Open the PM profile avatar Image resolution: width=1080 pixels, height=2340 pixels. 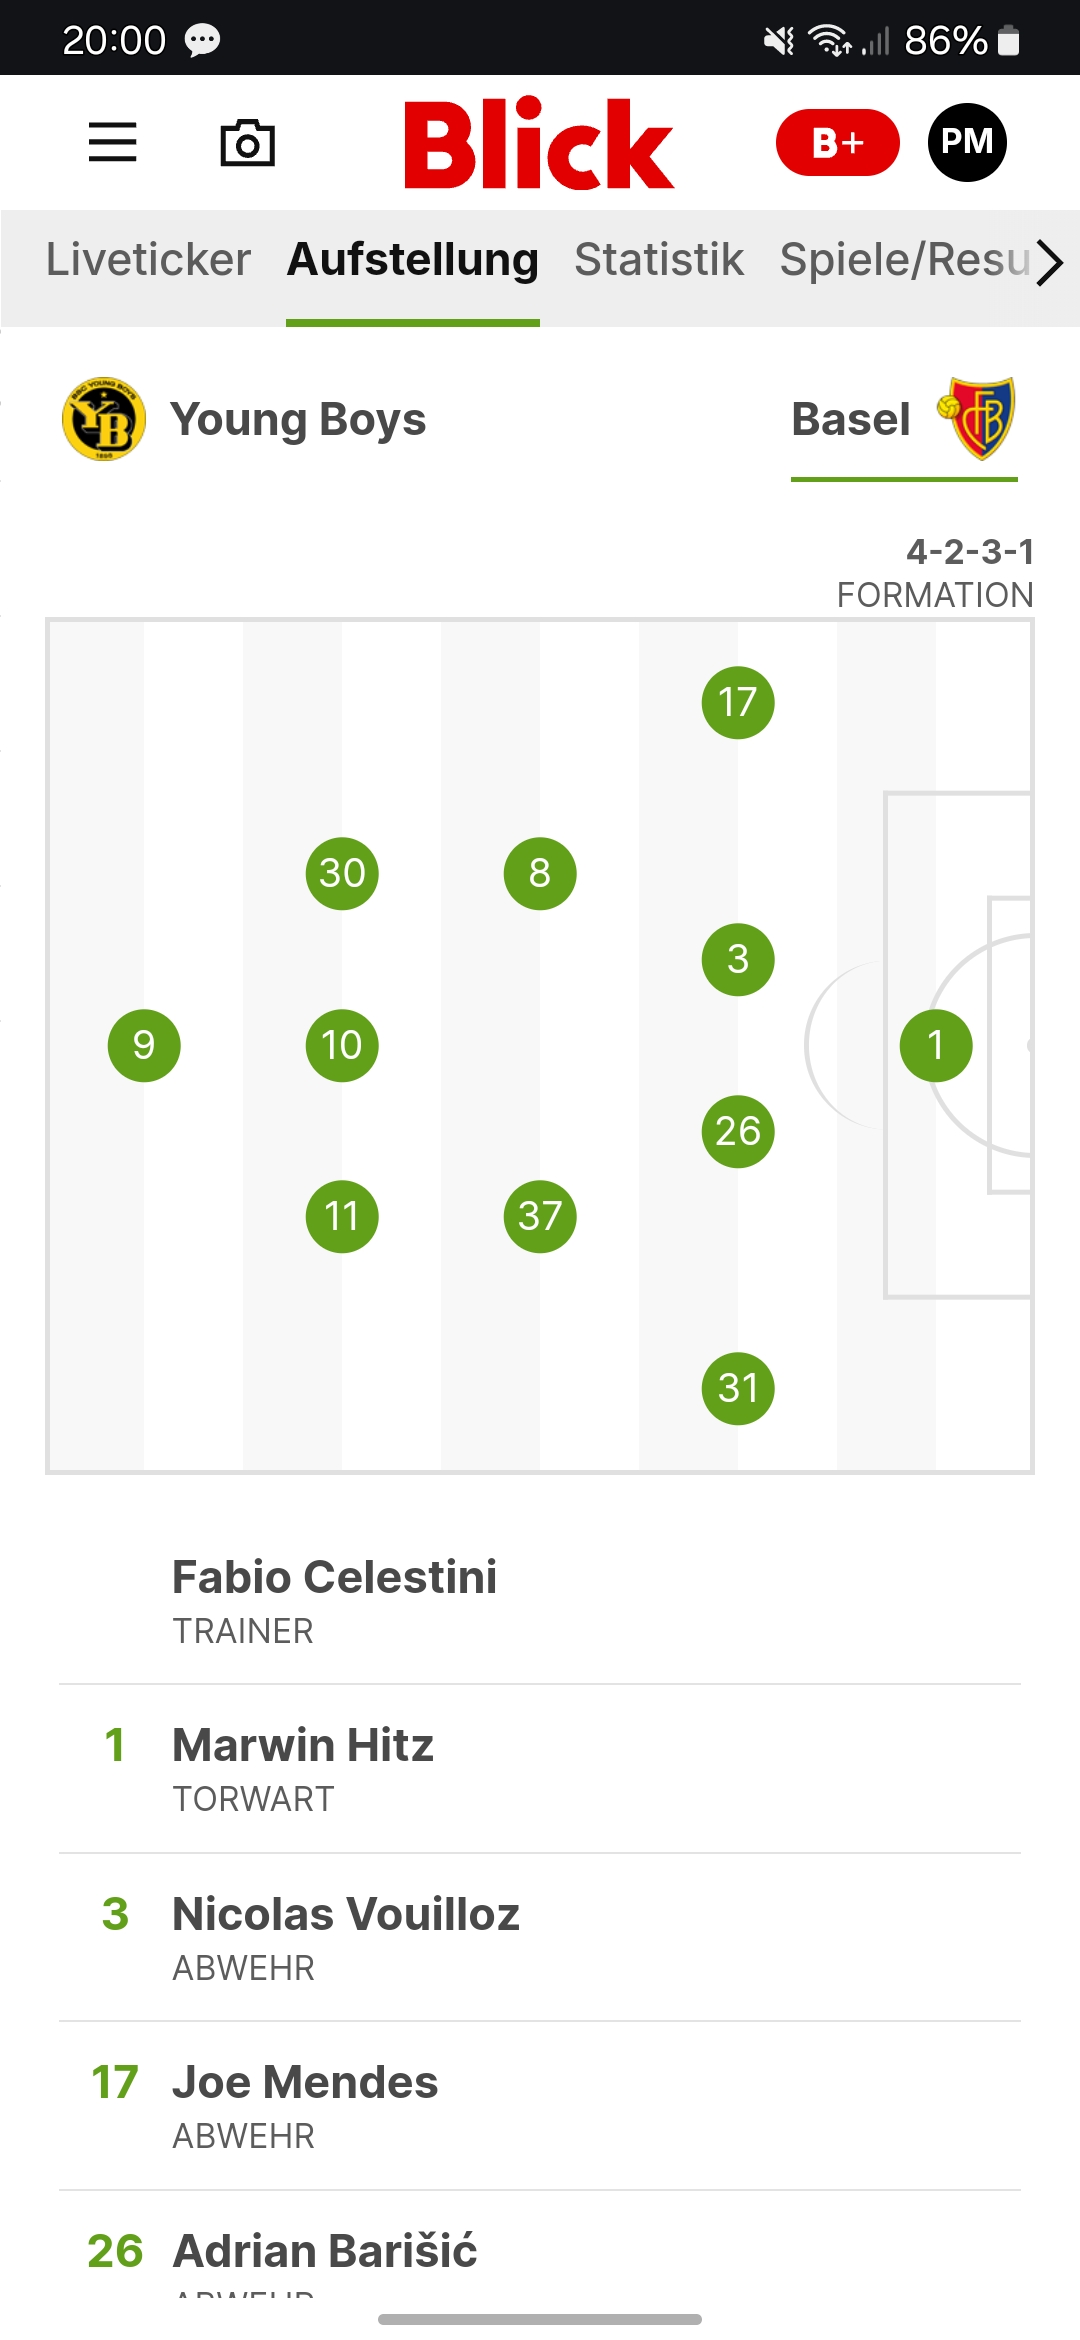967,142
